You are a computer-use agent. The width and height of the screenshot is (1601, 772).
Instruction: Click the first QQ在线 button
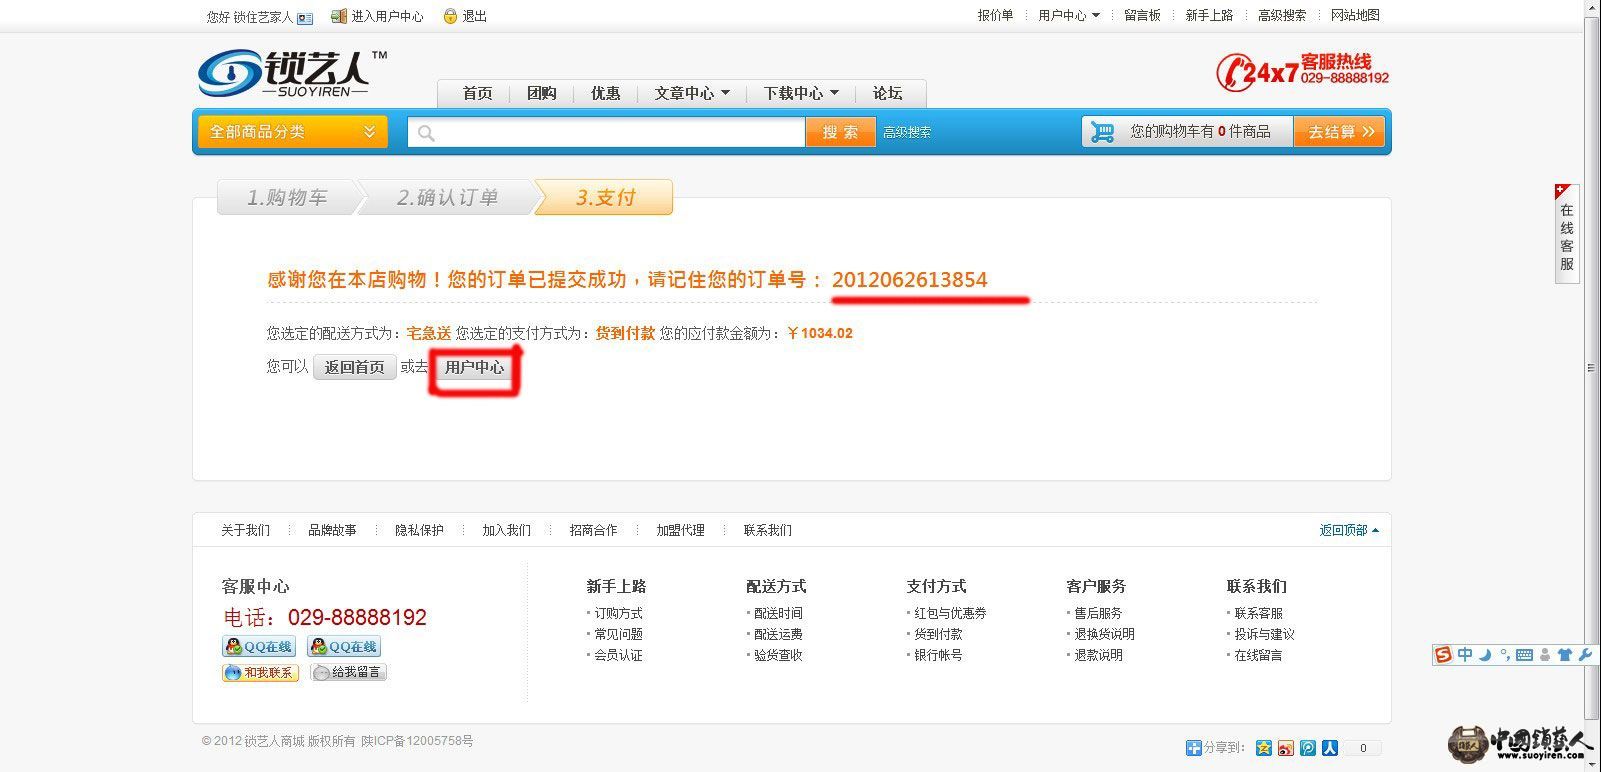click(259, 647)
